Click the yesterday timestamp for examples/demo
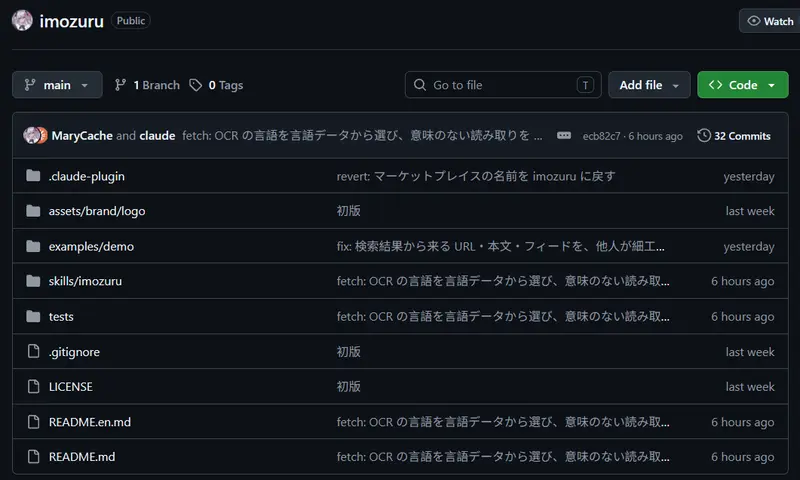The image size is (800, 480). point(748,247)
